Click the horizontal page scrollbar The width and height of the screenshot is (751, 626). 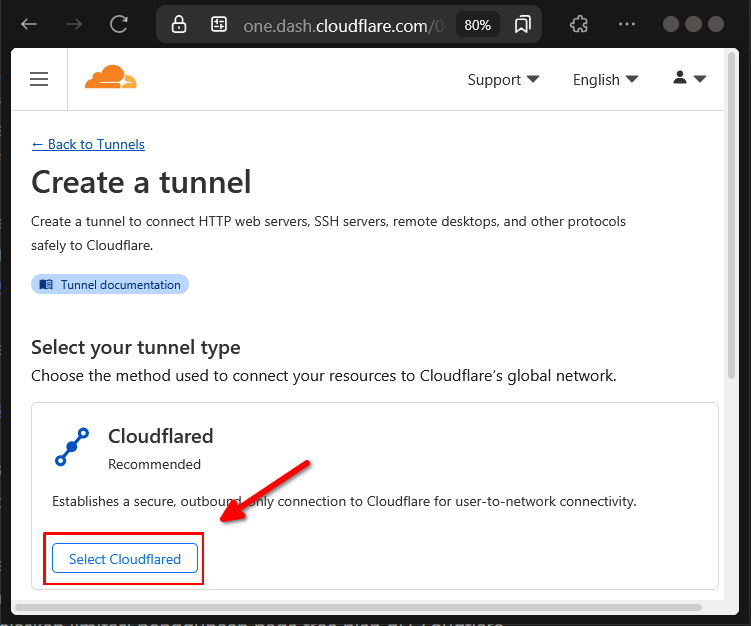coord(358,607)
